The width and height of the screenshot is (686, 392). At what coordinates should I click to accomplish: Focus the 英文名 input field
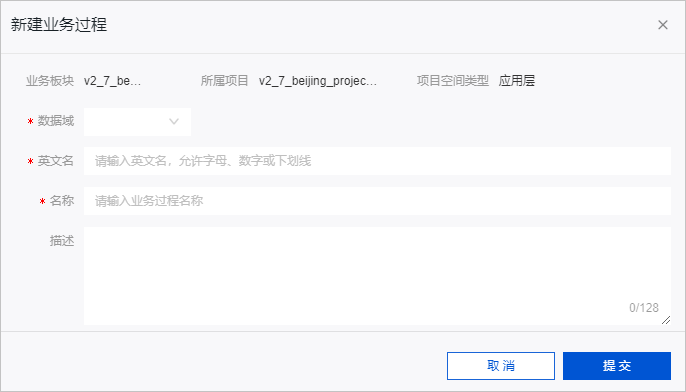click(x=377, y=161)
